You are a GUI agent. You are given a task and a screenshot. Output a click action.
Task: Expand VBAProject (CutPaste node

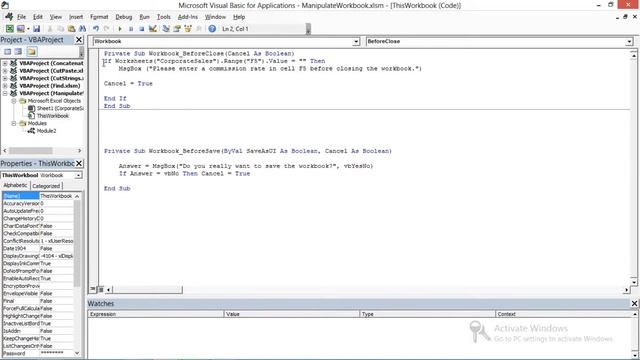pos(5,71)
